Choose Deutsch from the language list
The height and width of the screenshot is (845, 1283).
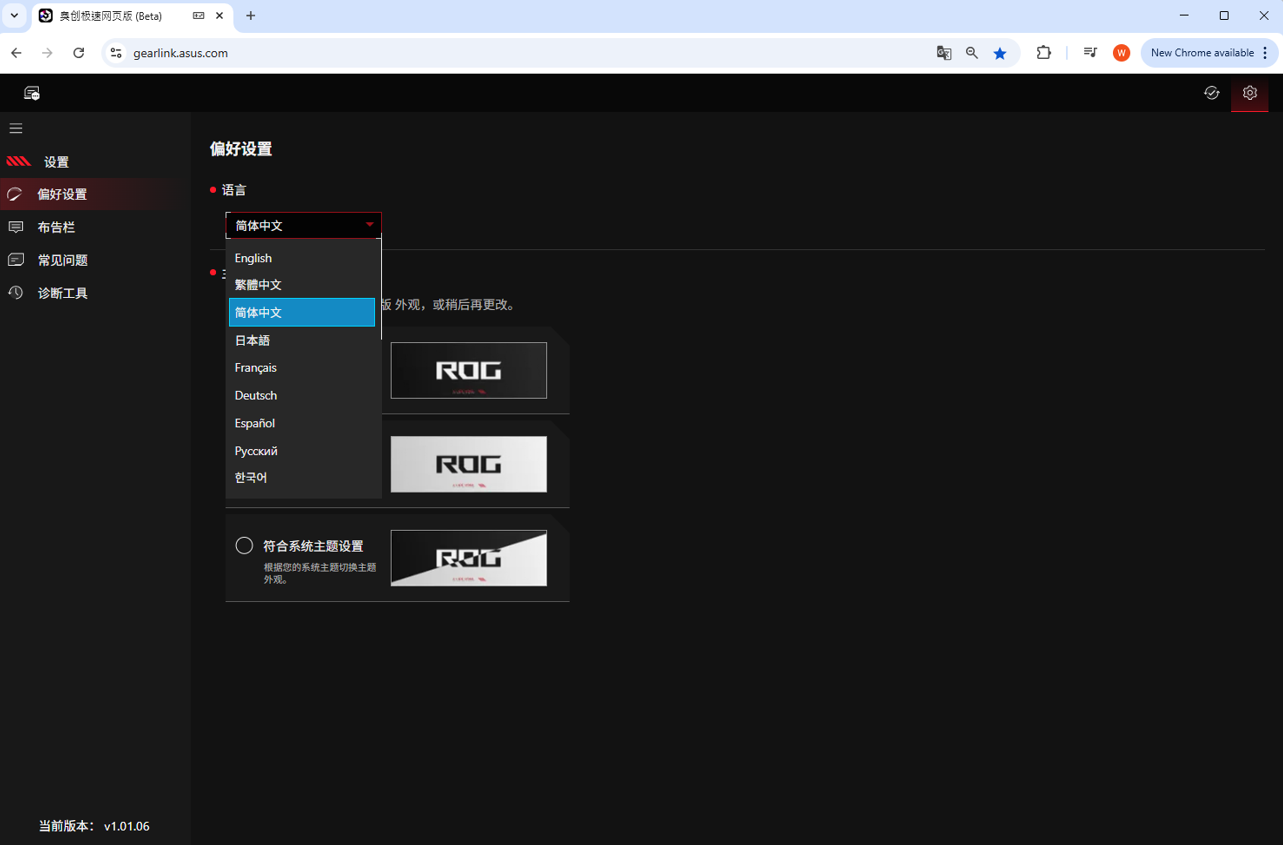[x=302, y=395]
